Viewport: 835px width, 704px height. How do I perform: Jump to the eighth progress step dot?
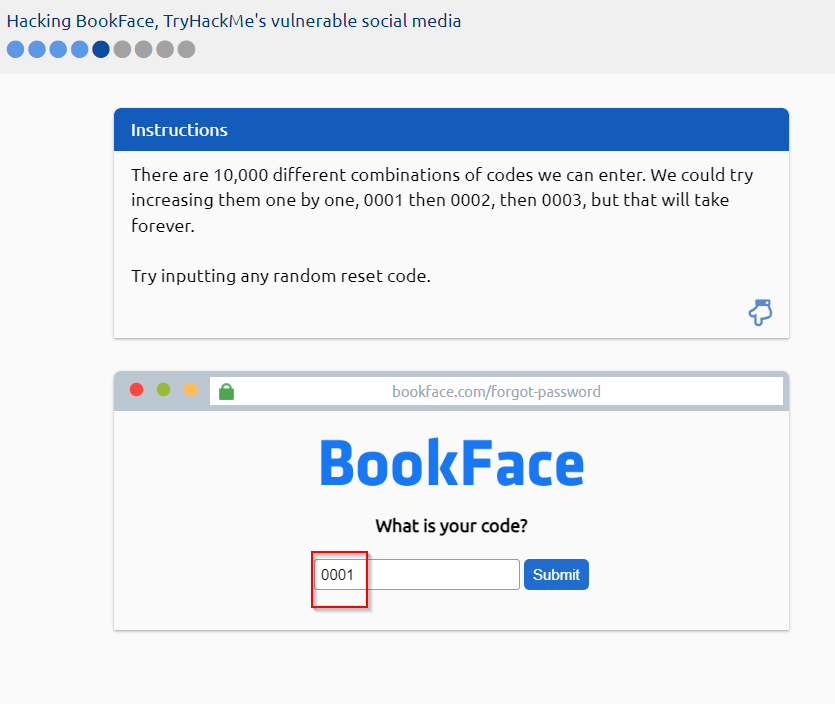[x=165, y=49]
